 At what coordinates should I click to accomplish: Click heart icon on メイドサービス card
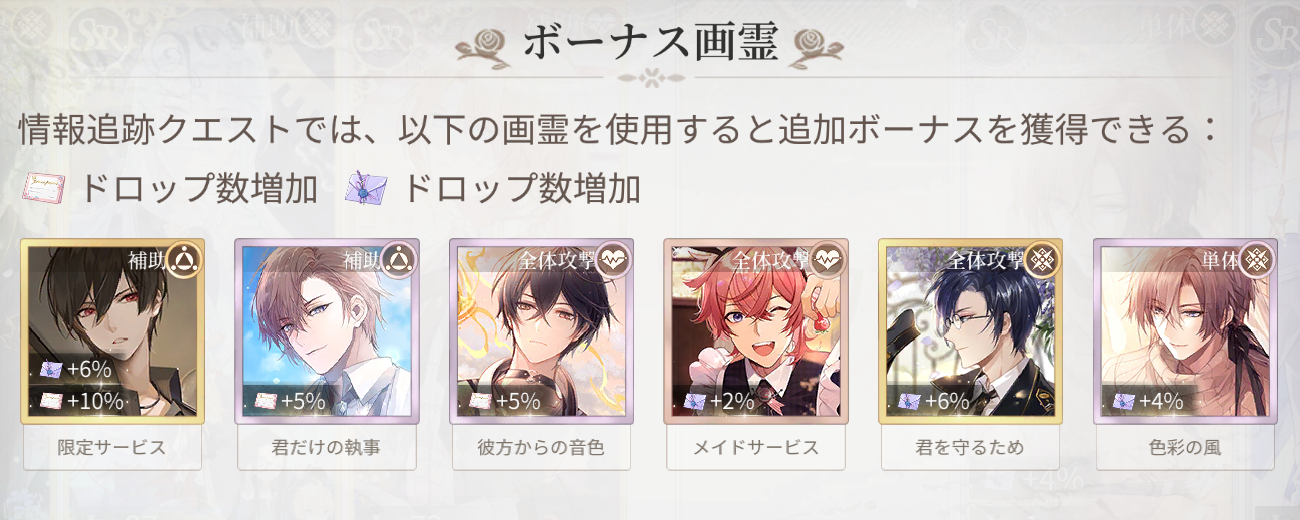[828, 261]
